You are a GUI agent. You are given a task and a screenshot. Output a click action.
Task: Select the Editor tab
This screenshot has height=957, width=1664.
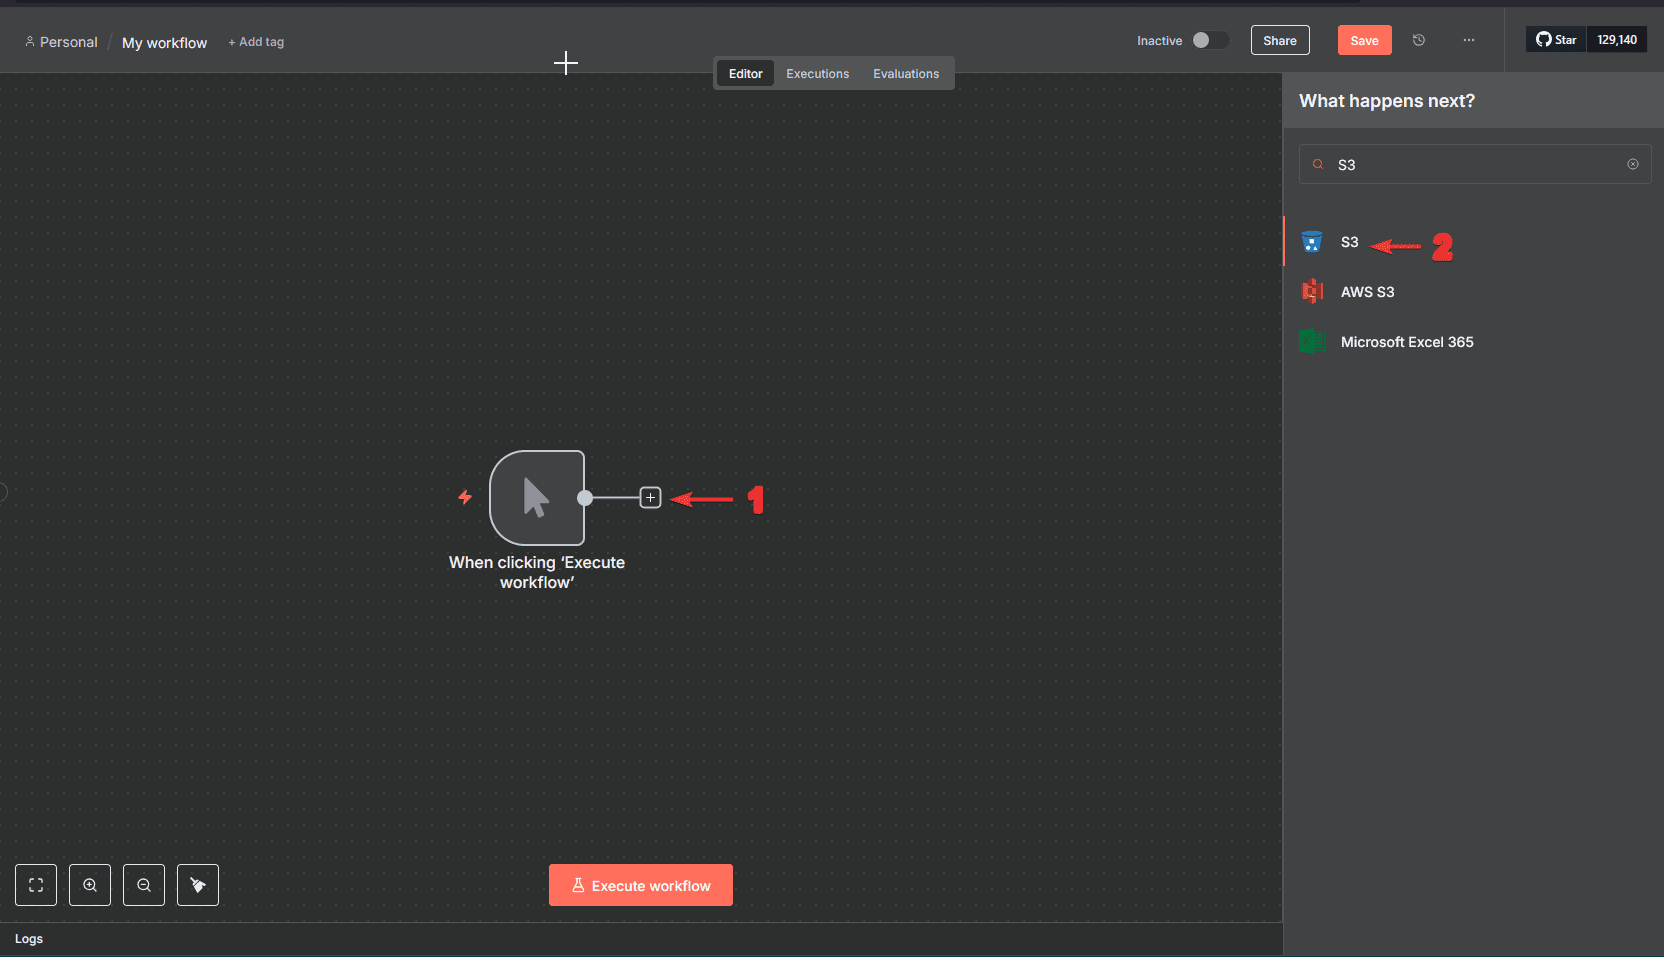745,74
